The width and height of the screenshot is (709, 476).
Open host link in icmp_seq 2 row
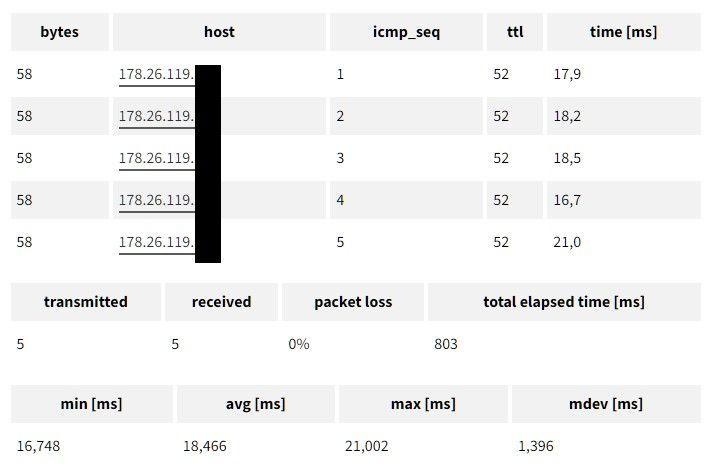[157, 116]
